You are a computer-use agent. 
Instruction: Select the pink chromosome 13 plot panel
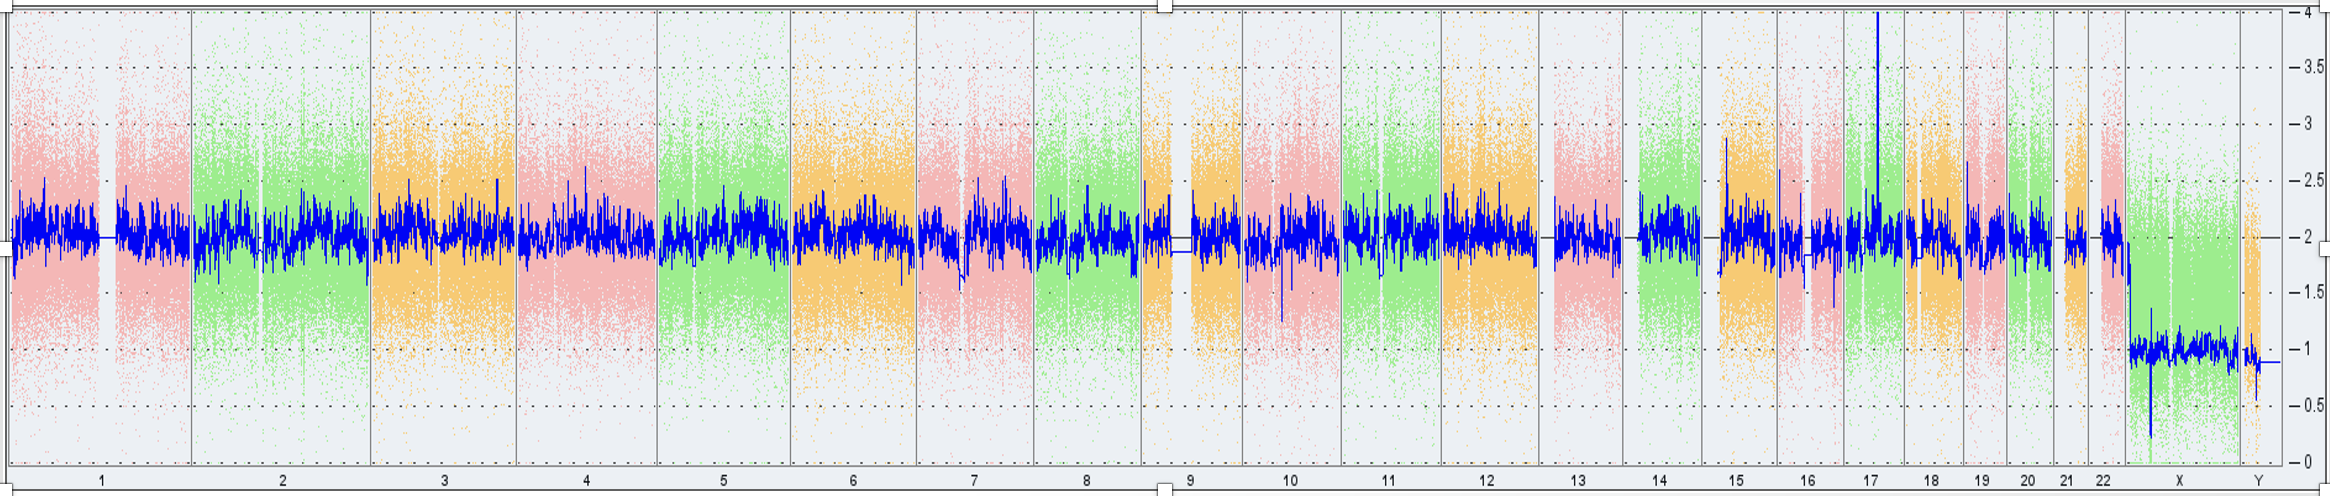(x=1581, y=238)
